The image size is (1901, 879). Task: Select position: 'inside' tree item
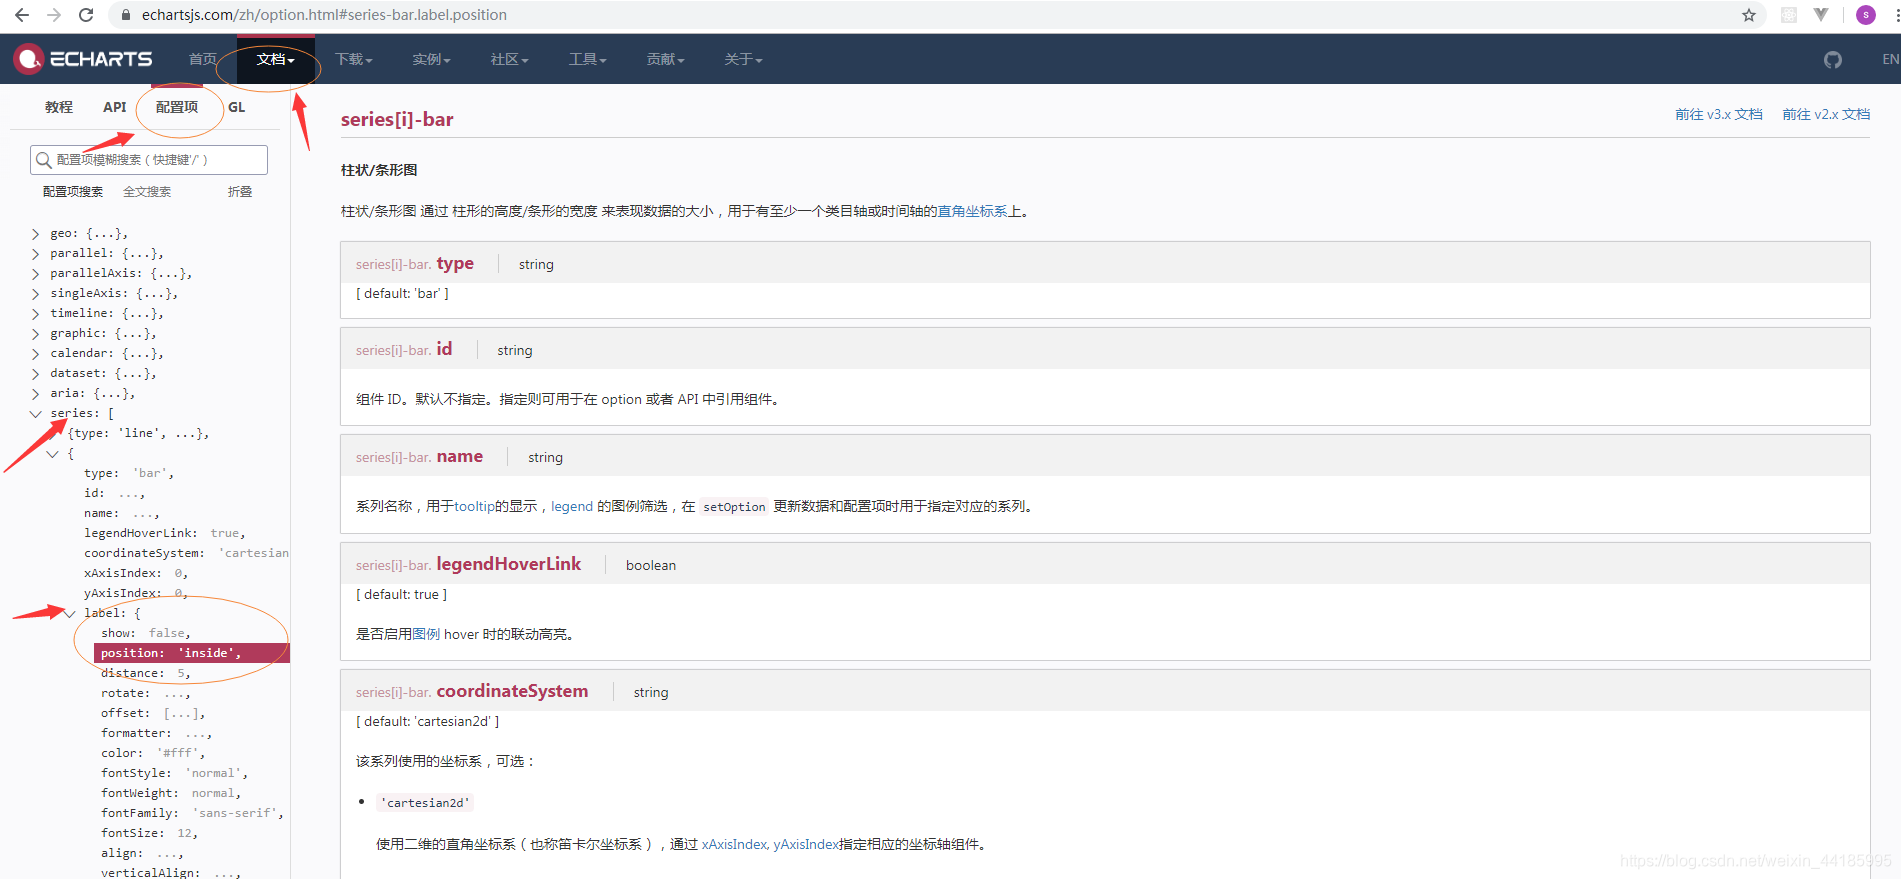[x=192, y=653]
